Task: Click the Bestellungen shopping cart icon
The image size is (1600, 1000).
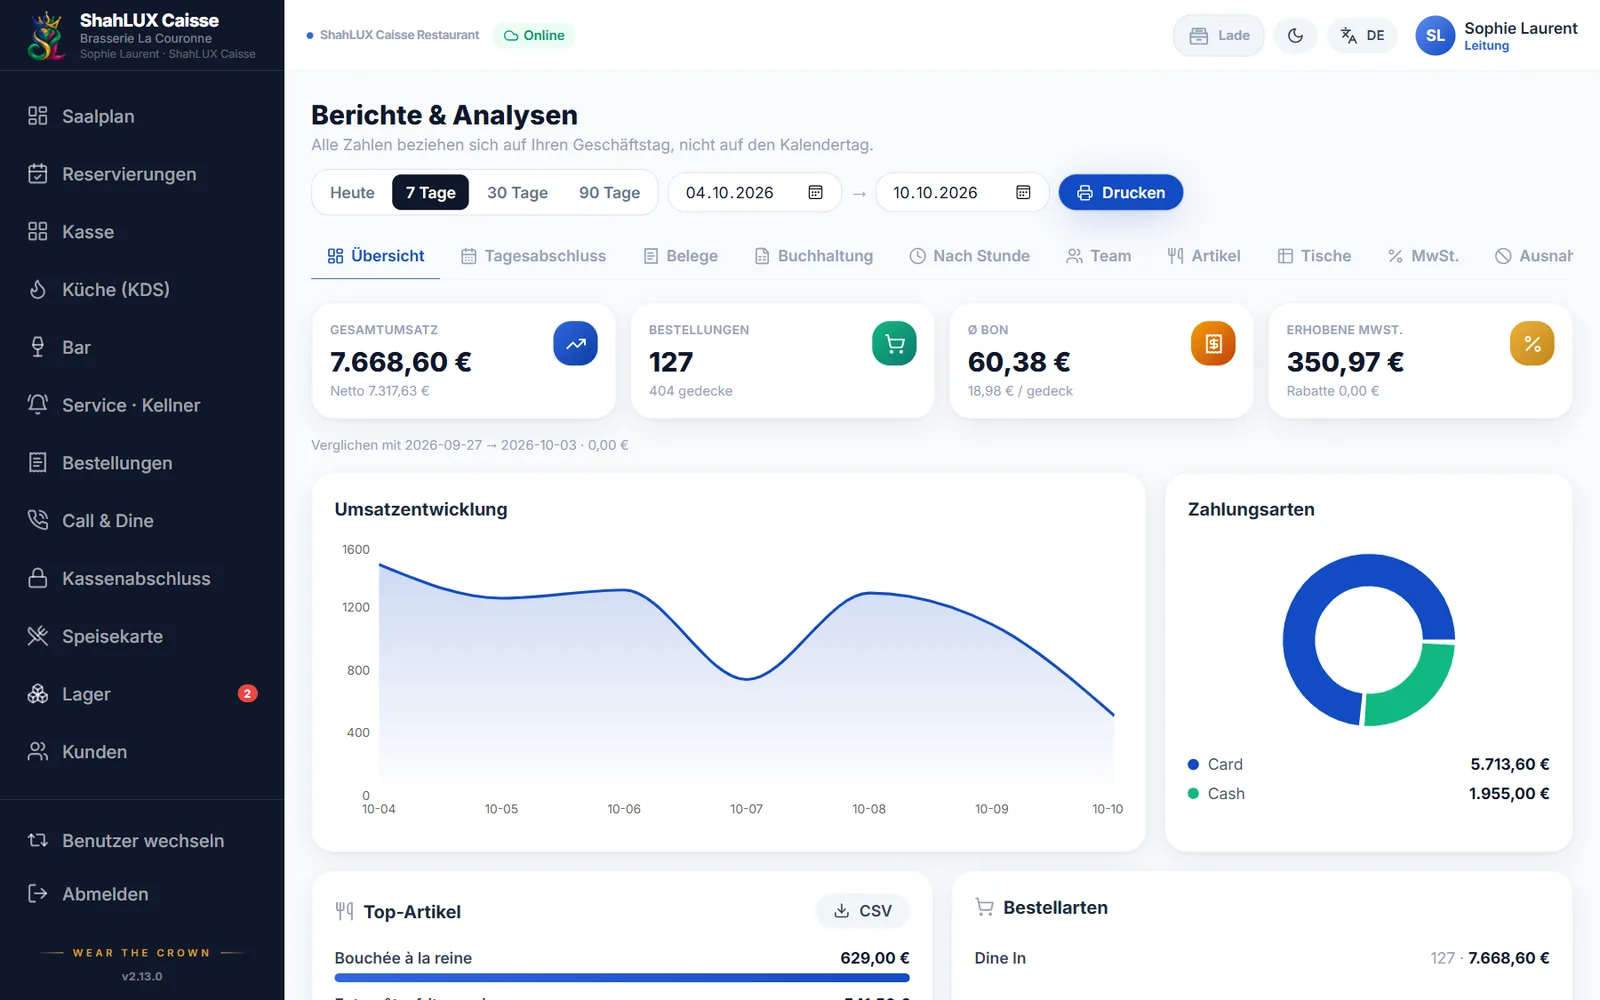Action: click(894, 344)
